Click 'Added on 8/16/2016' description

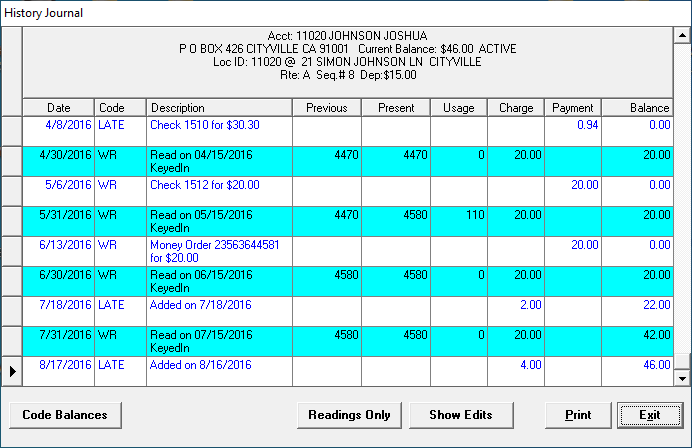(200, 365)
